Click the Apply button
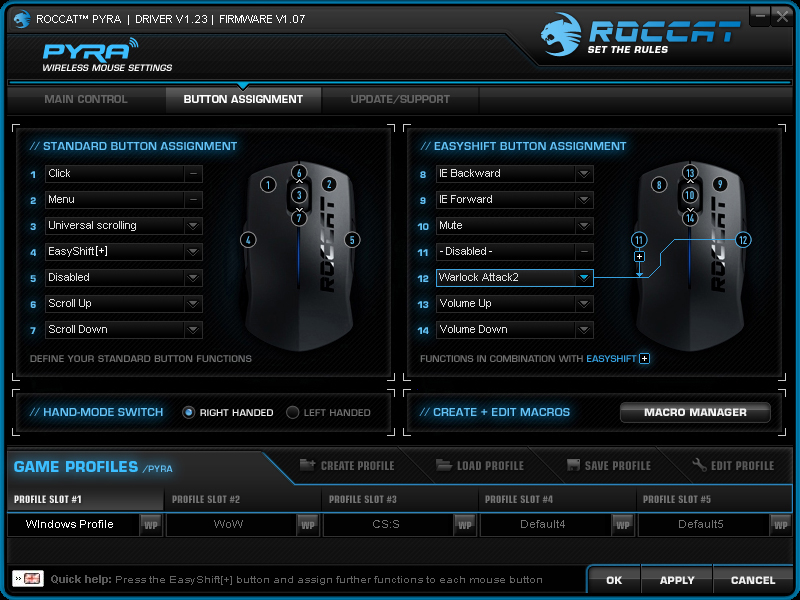The width and height of the screenshot is (800, 600). pyautogui.click(x=677, y=580)
